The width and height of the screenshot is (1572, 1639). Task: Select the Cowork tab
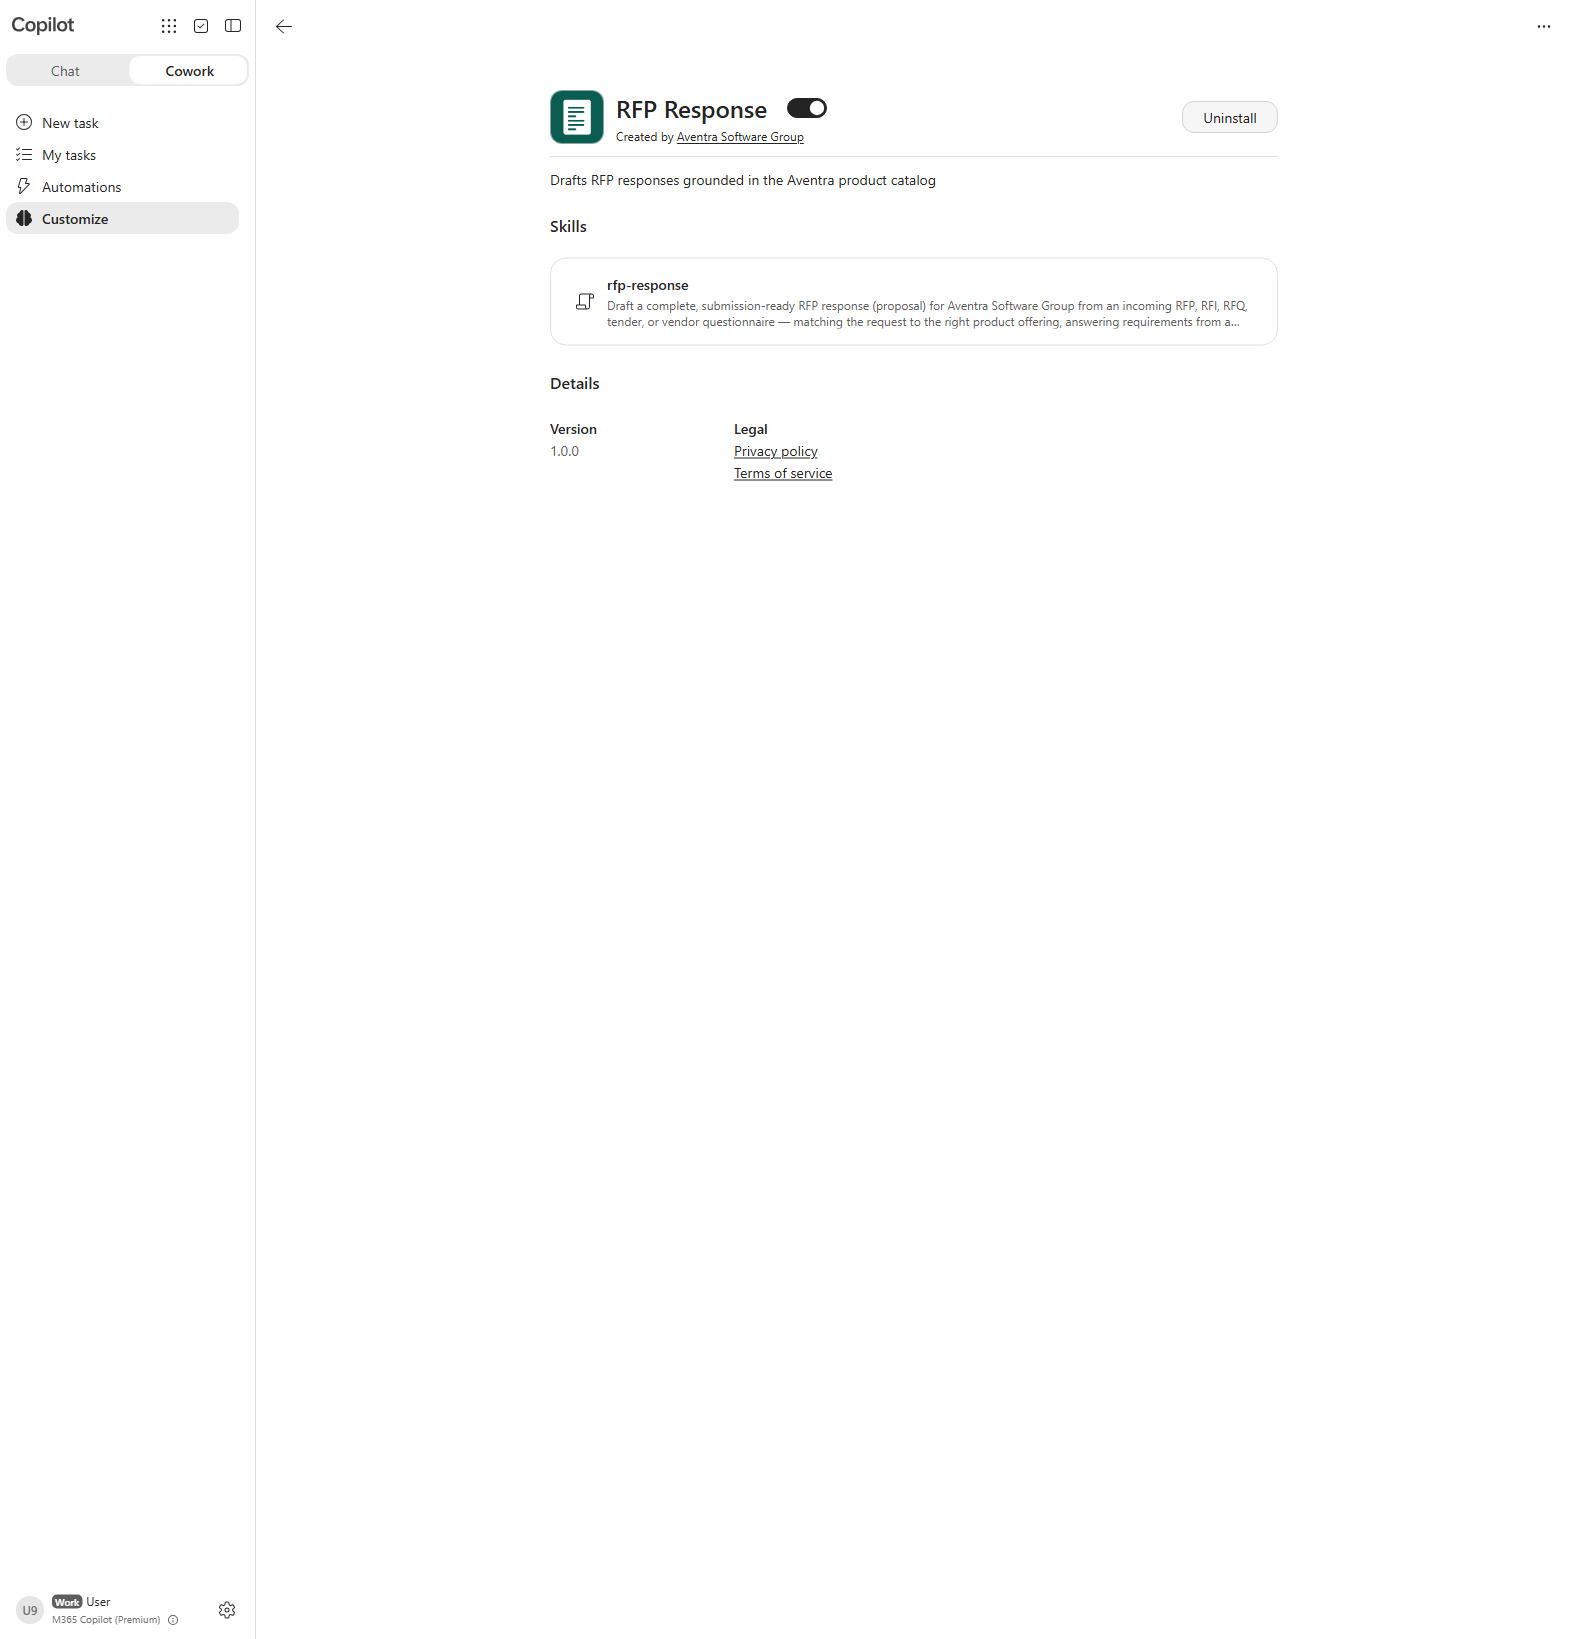(x=189, y=71)
